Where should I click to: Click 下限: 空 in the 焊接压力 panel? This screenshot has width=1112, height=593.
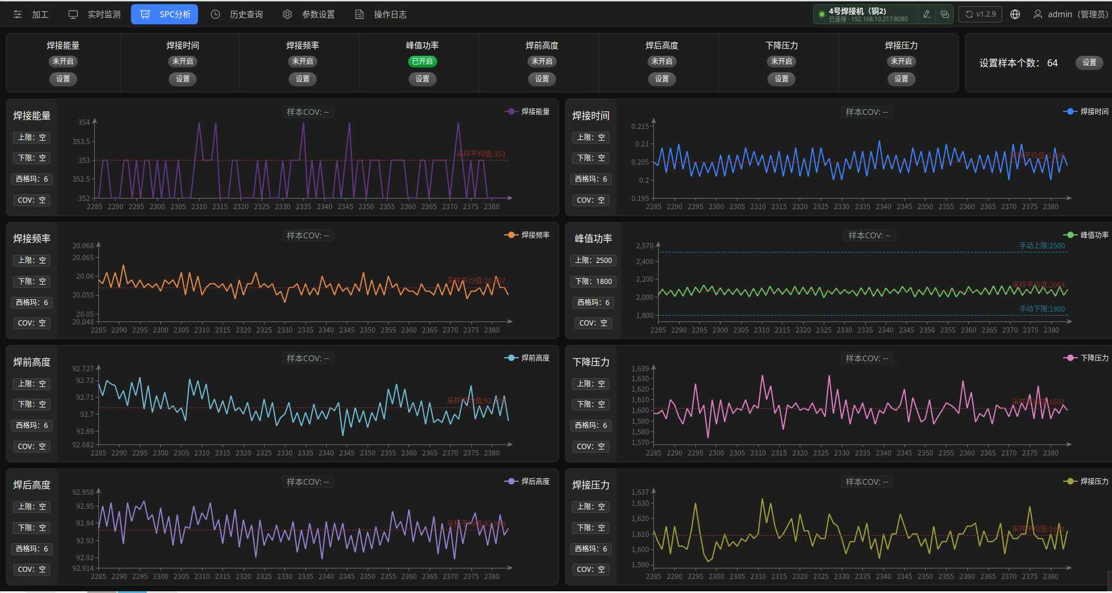[x=591, y=528]
